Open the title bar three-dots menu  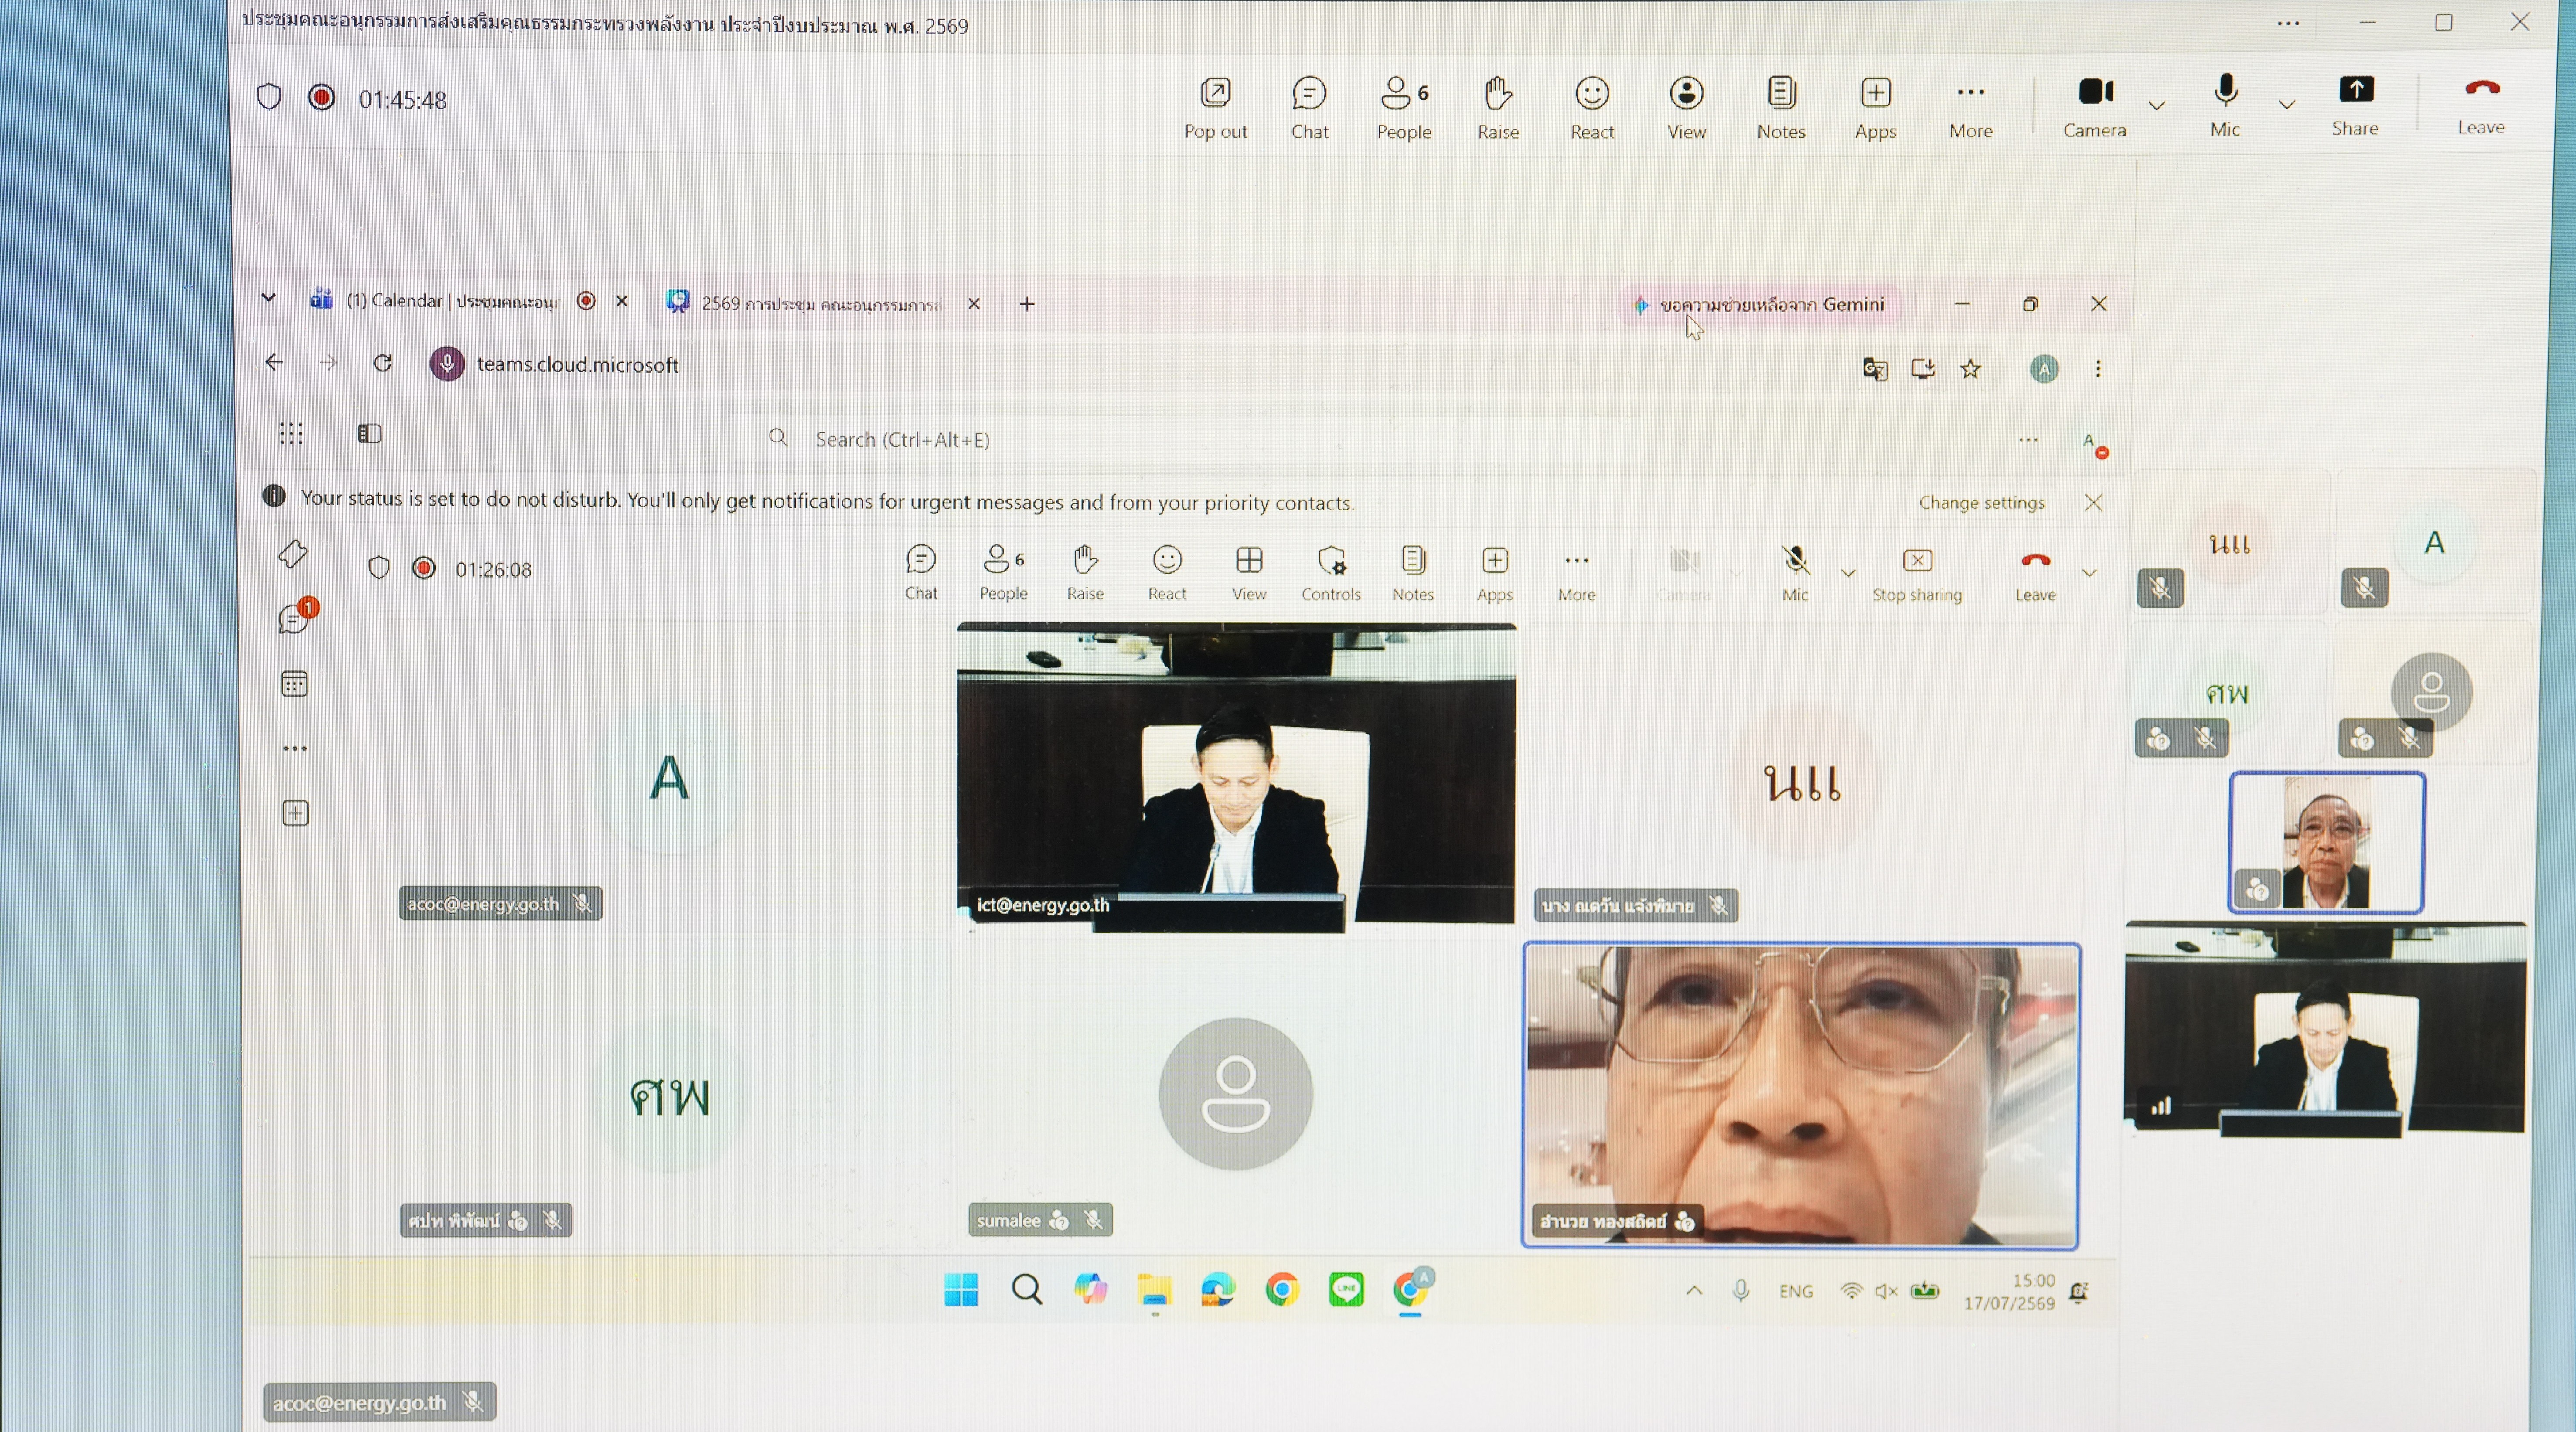pyautogui.click(x=2288, y=23)
